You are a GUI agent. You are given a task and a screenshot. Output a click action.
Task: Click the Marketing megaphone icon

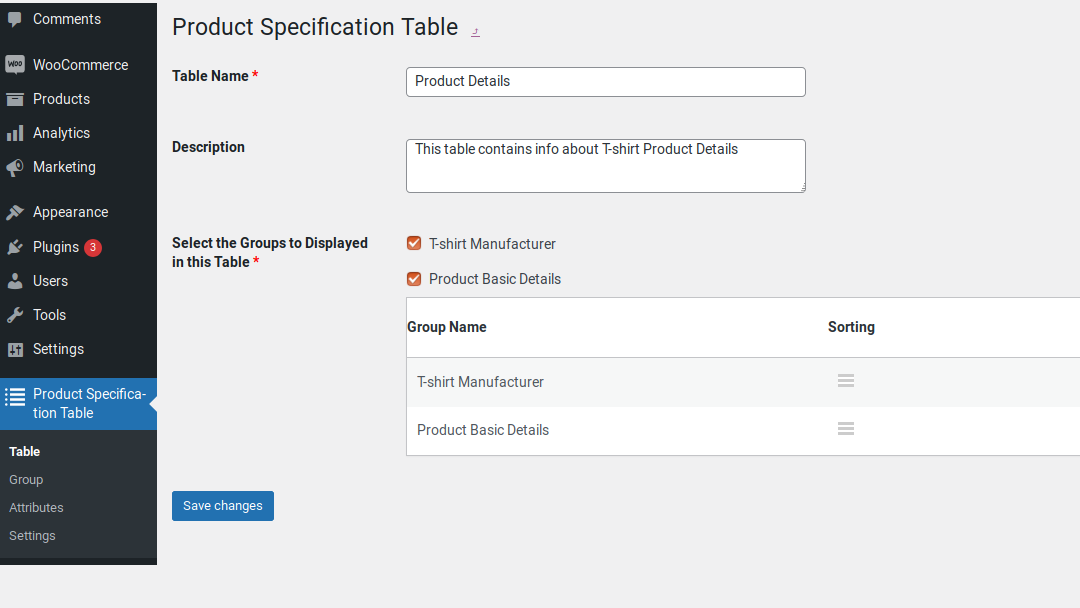(x=14, y=166)
